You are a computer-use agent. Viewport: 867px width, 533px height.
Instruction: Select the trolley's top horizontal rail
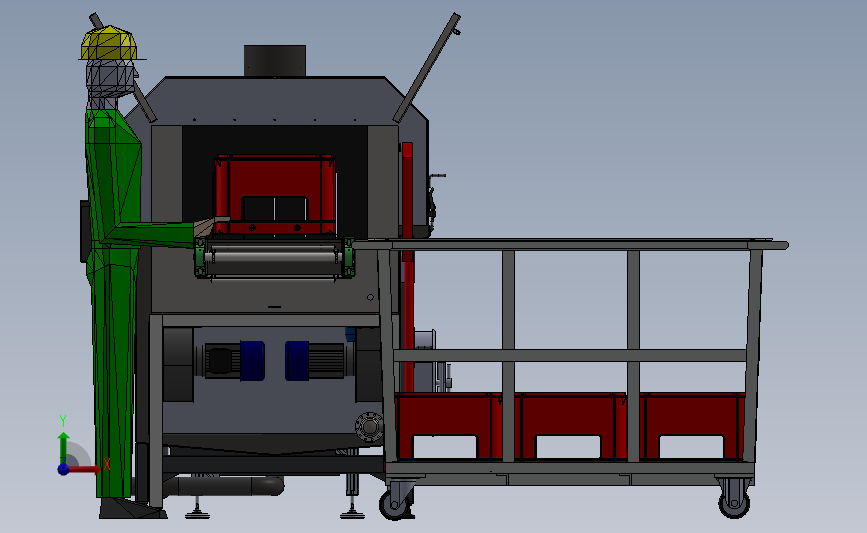click(x=570, y=244)
